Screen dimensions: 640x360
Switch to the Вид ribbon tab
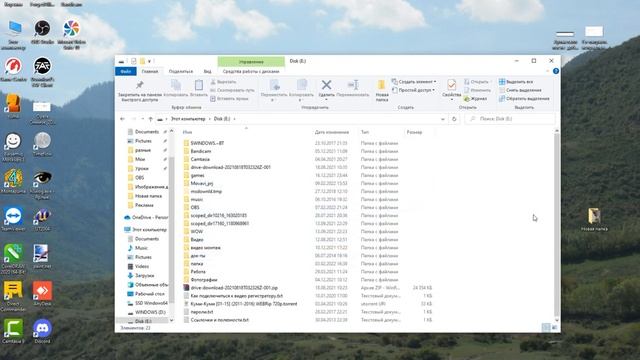(207, 71)
